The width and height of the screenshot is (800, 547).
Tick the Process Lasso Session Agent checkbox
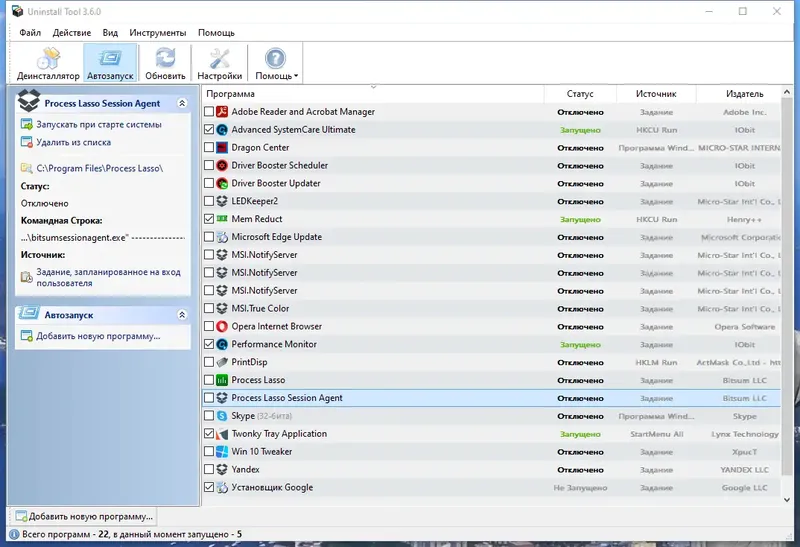point(209,398)
